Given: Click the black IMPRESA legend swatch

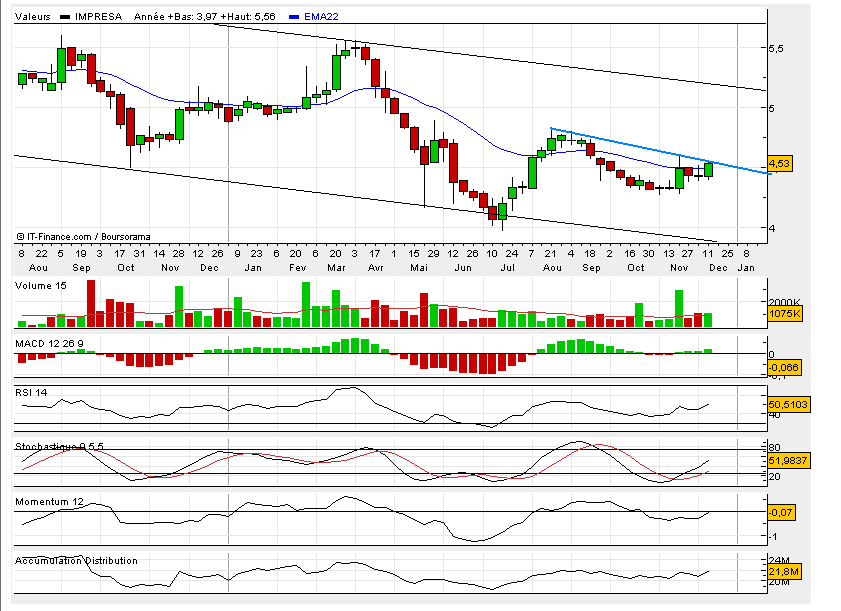Looking at the screenshot, I should pyautogui.click(x=65, y=17).
